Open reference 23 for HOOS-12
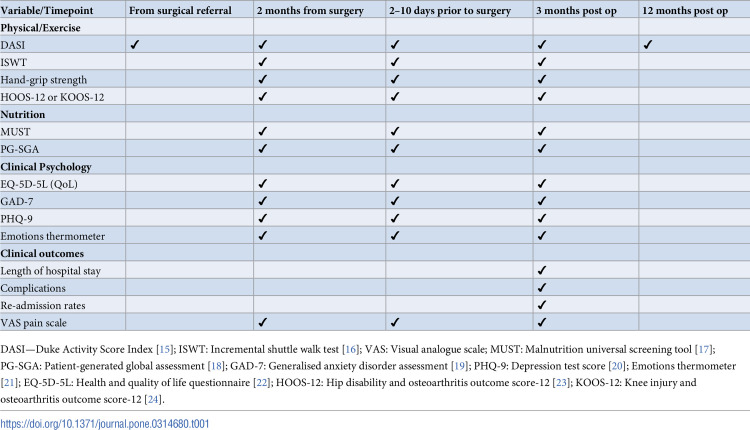The width and height of the screenshot is (750, 430). click(x=561, y=383)
